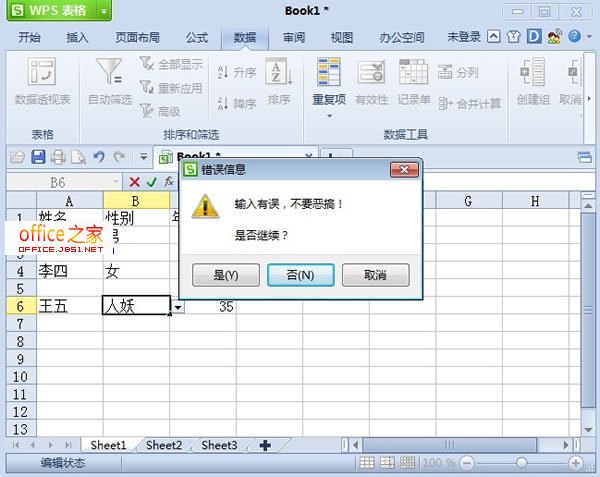Click the vertical scrollbar thumb

point(588,311)
